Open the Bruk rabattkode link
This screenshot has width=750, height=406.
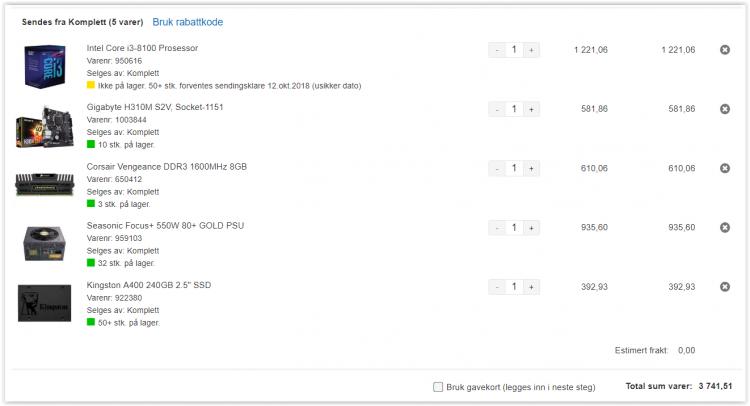pos(188,22)
